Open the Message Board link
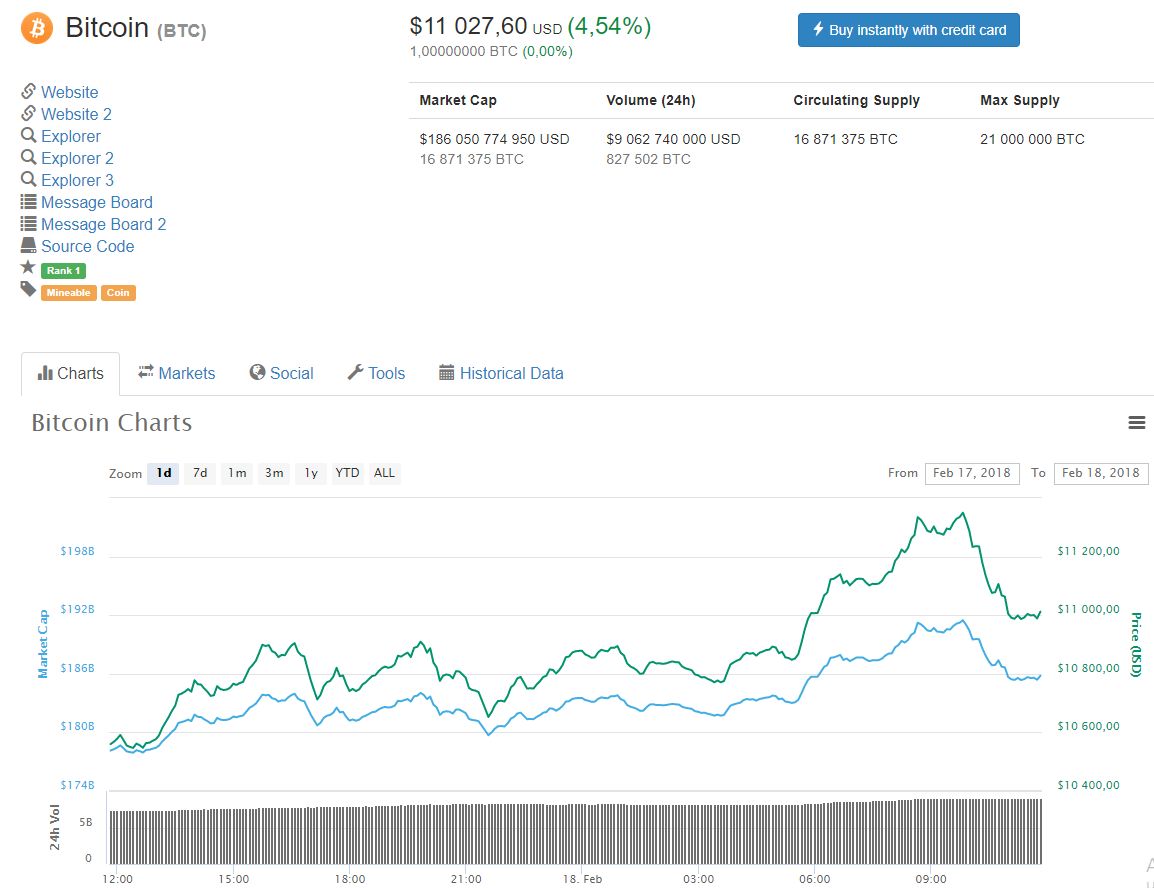The height and width of the screenshot is (888, 1154). [x=97, y=202]
